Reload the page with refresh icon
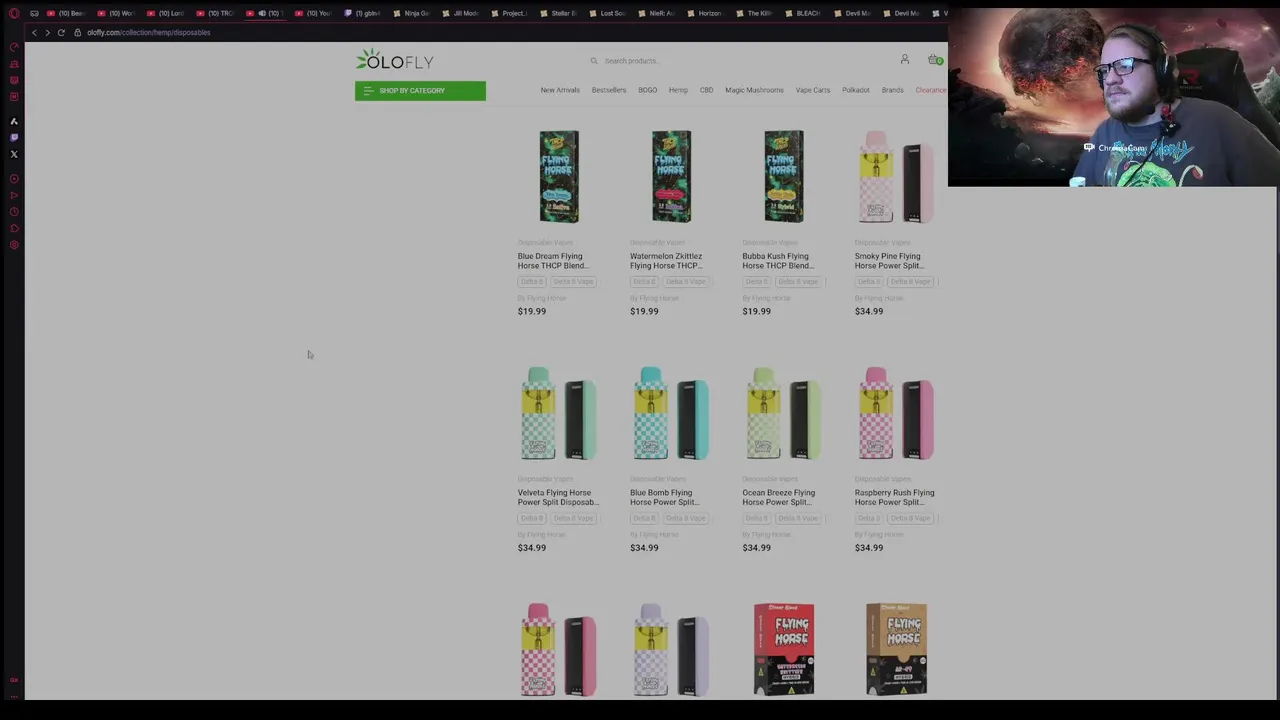The width and height of the screenshot is (1280, 720). 61,33
